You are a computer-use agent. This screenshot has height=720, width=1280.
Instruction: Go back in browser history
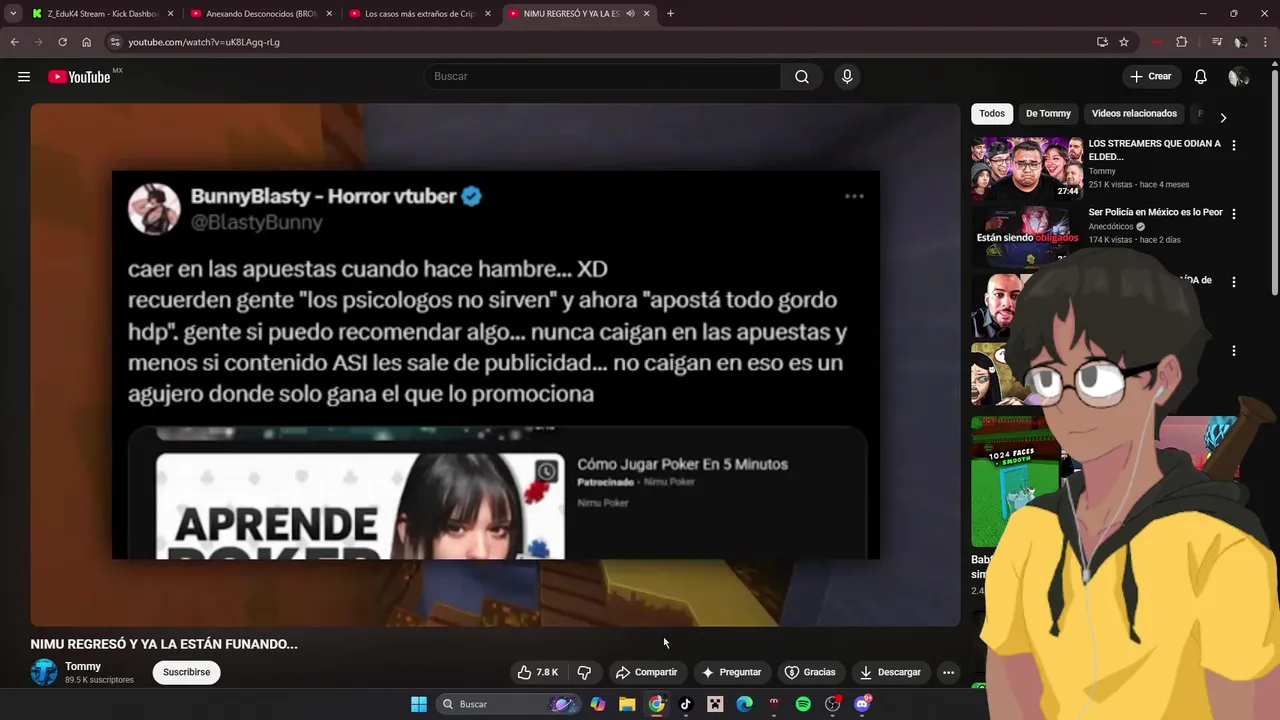point(14,42)
